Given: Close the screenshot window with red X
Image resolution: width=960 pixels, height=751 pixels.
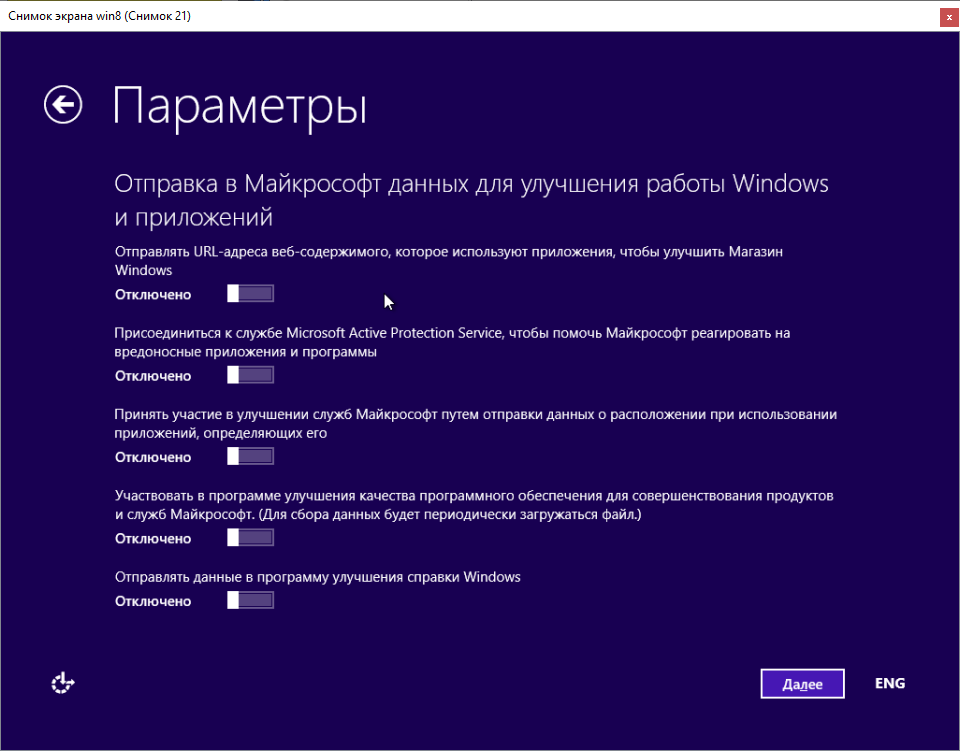Looking at the screenshot, I should click(949, 17).
